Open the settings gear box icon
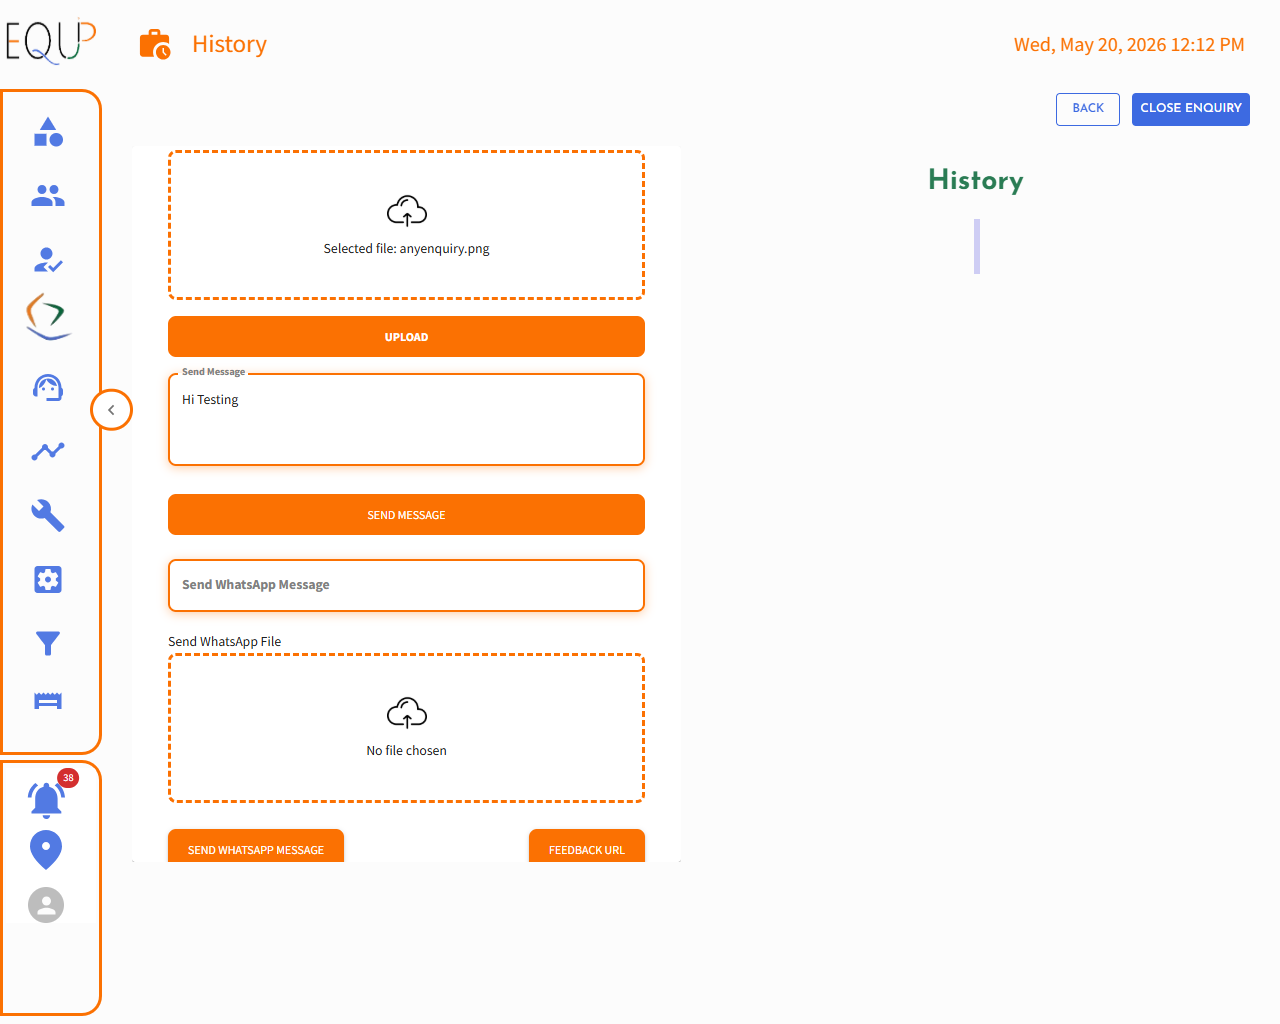Viewport: 1280px width, 1024px height. coord(48,579)
